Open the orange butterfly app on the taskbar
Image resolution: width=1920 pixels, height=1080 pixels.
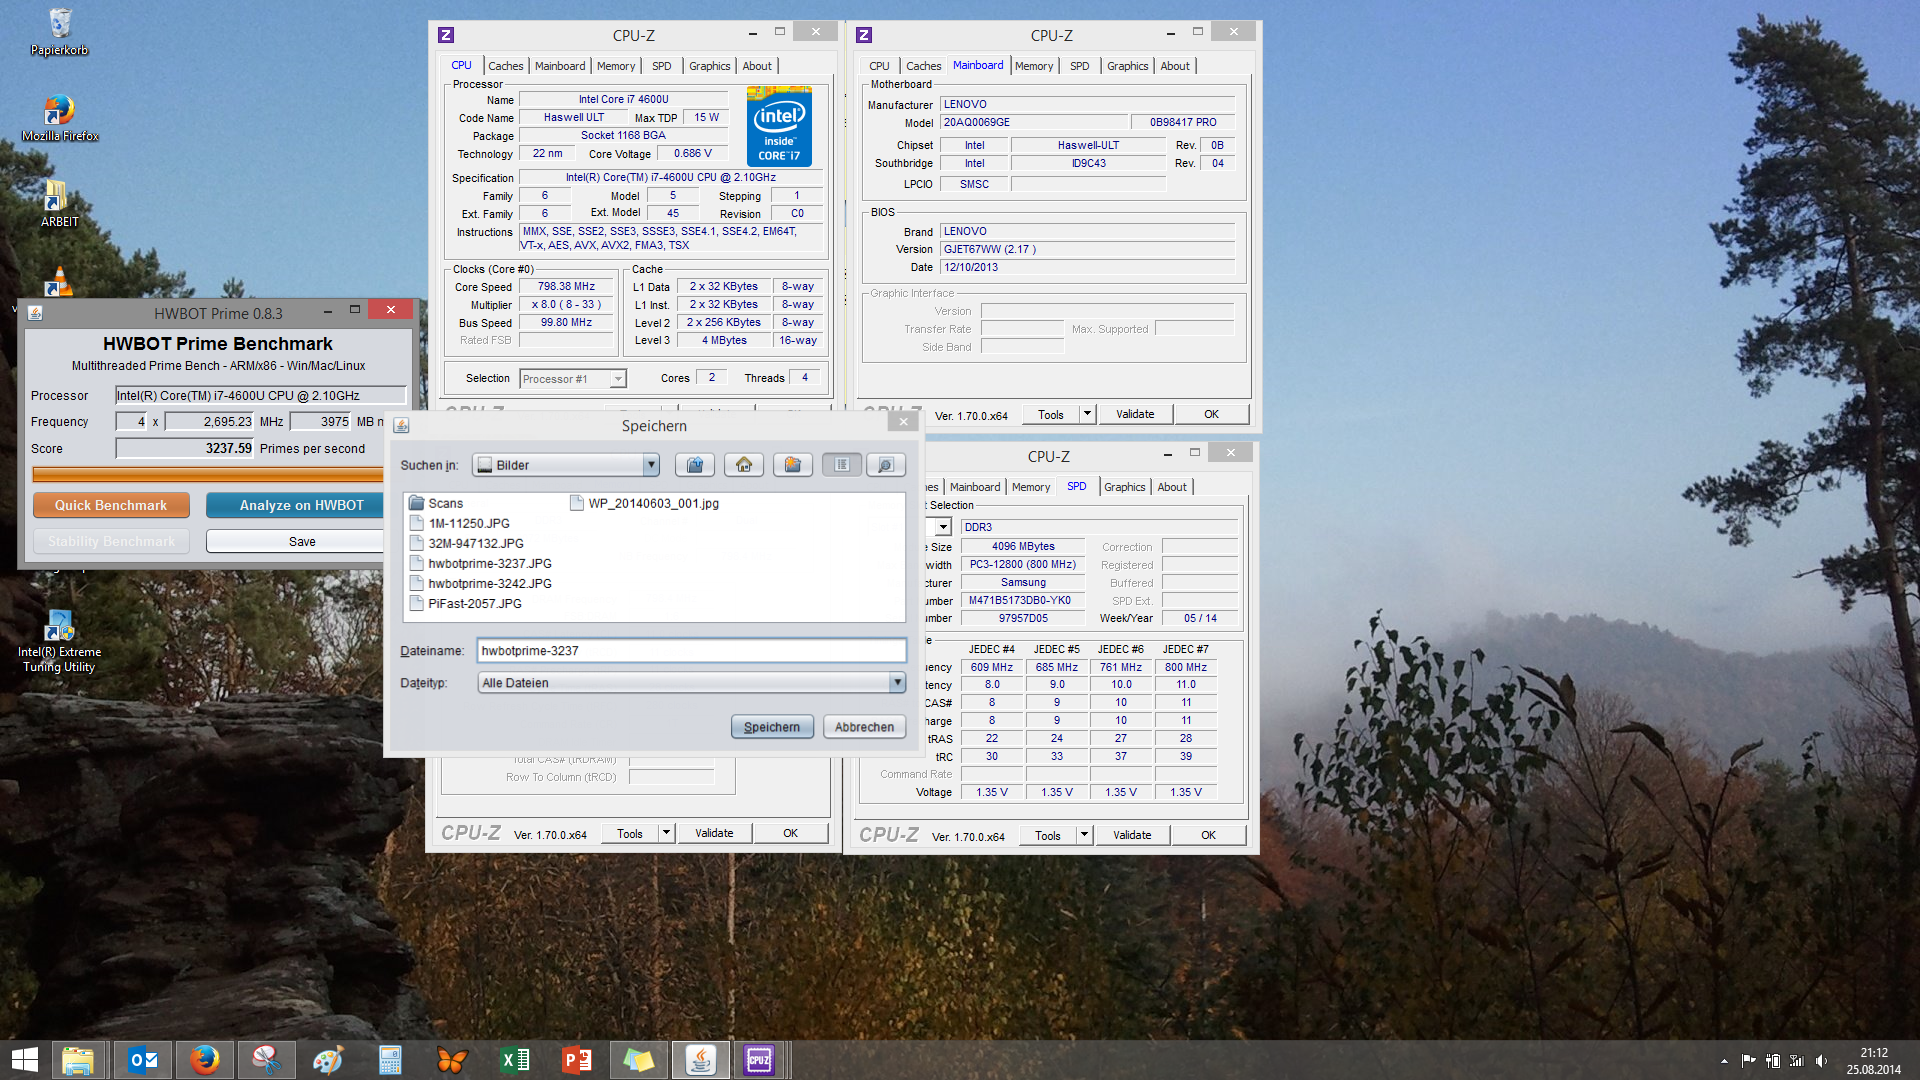452,1060
